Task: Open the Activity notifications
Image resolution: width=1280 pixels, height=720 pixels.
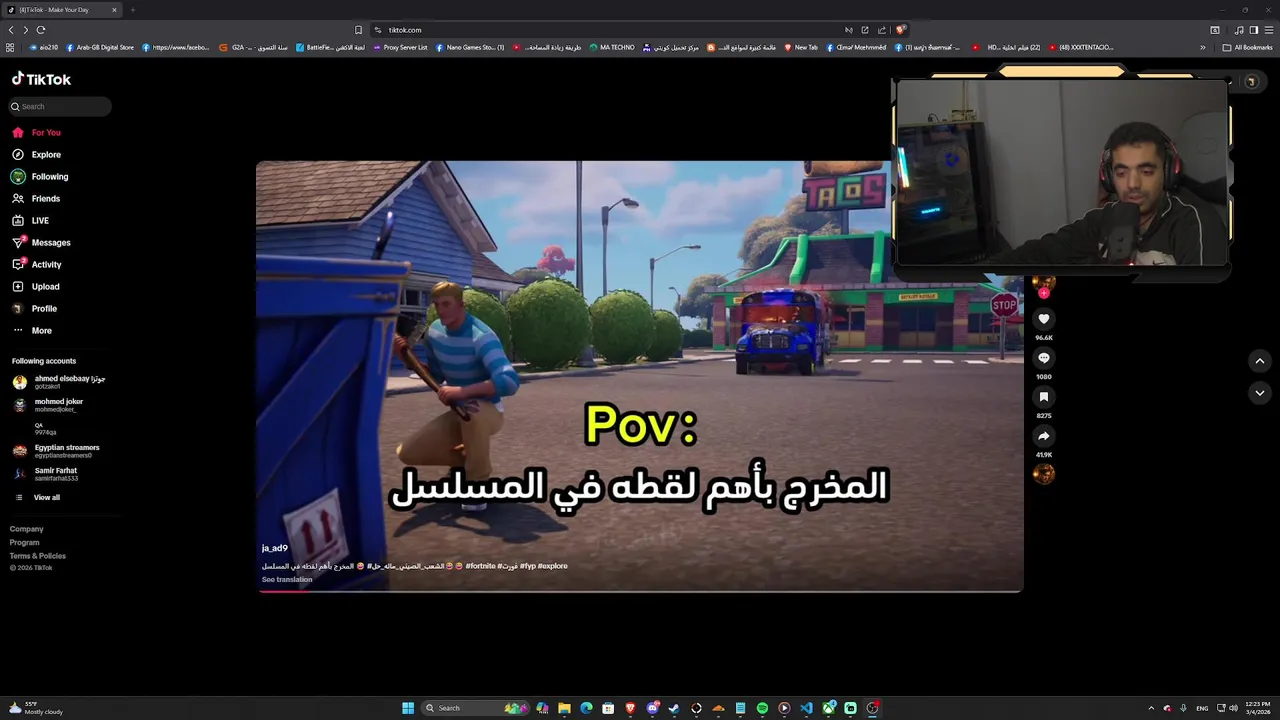Action: pos(46,264)
